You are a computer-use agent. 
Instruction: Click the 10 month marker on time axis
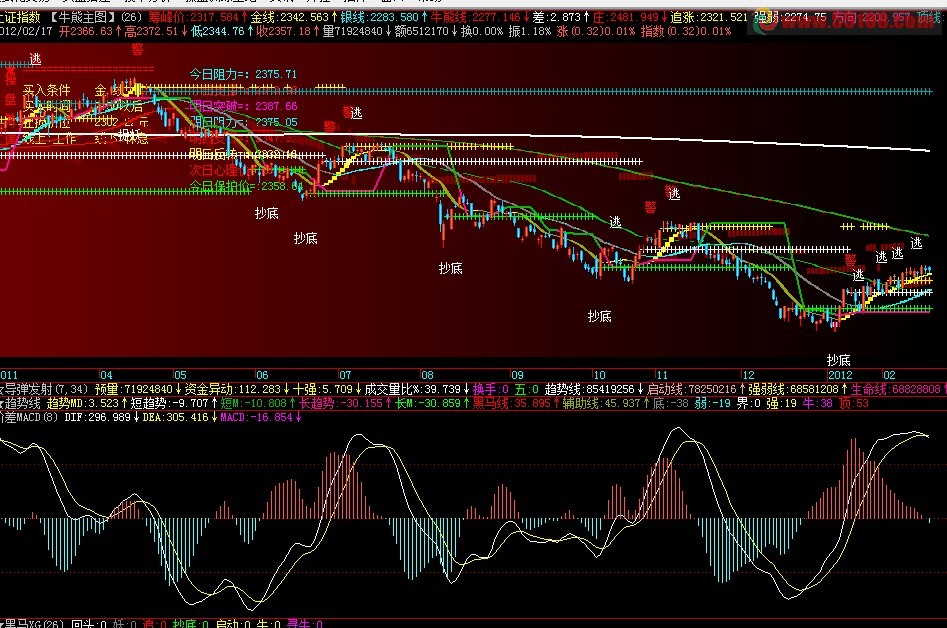[x=599, y=375]
